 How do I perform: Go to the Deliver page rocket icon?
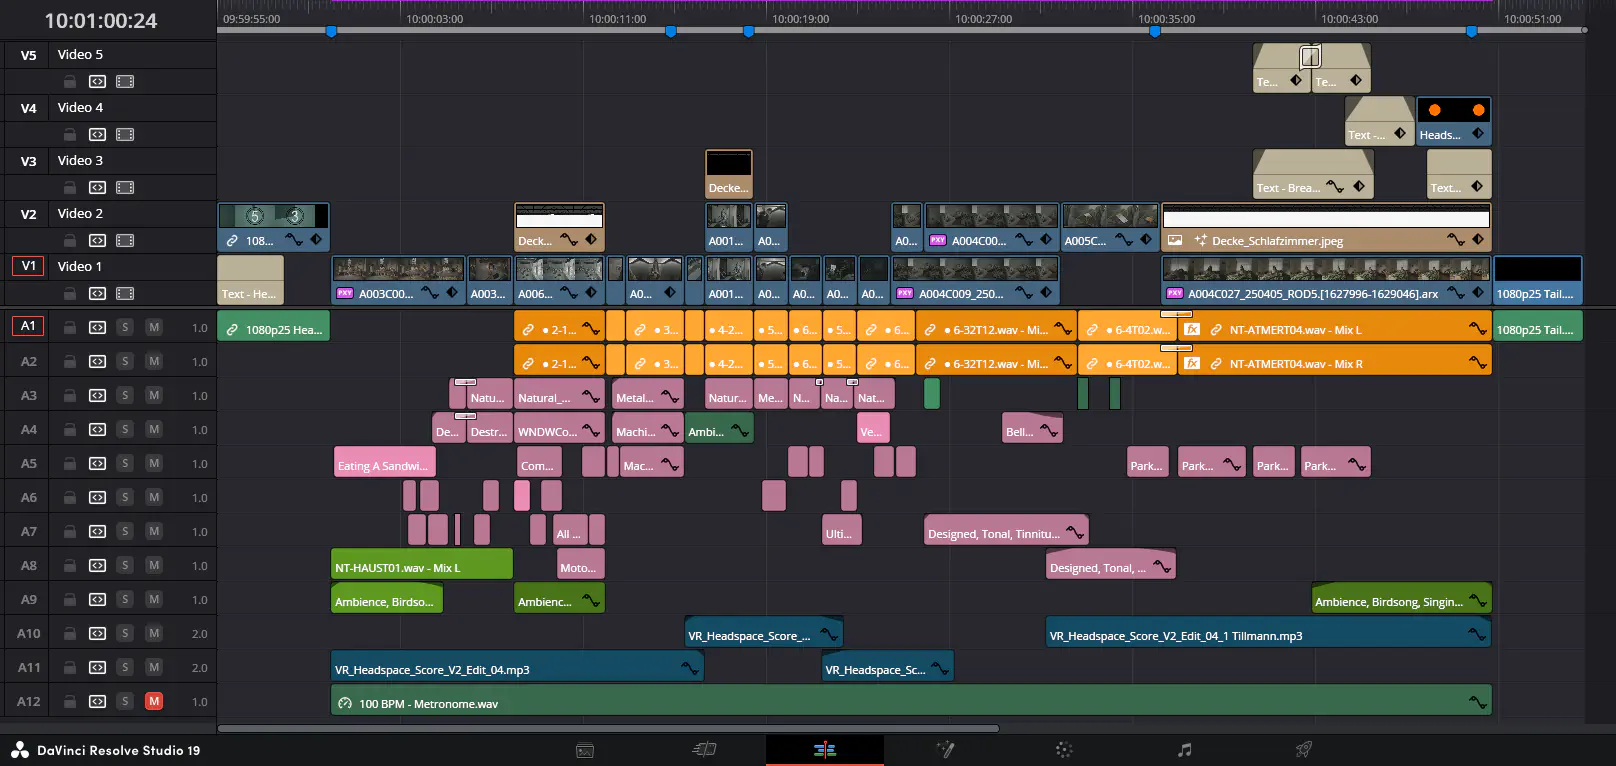point(1304,750)
